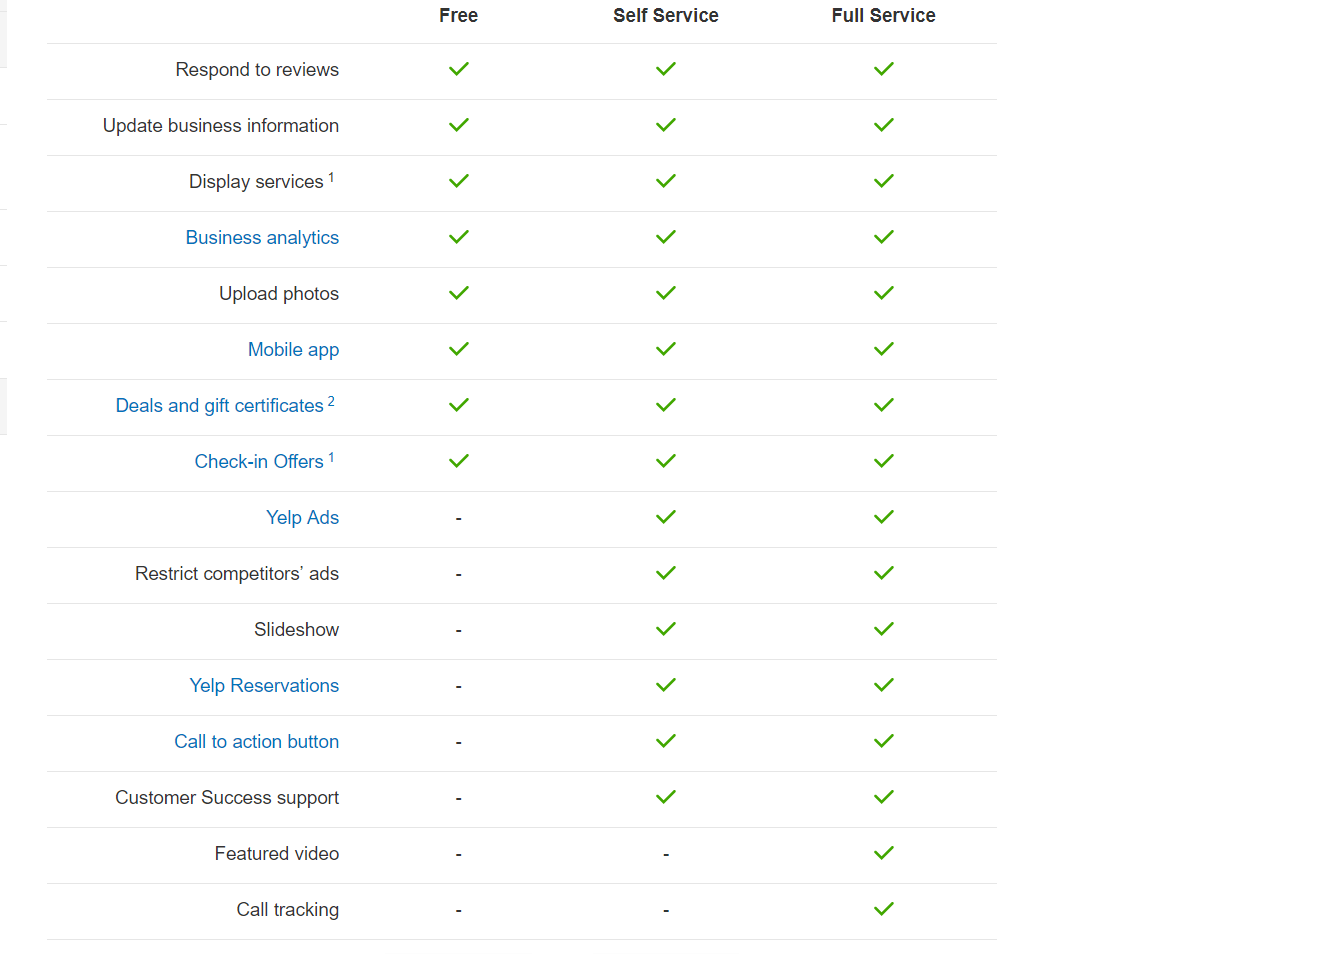The height and width of the screenshot is (954, 1330).
Task: Click the Self Service checkmark for Yelp Ads
Action: pyautogui.click(x=666, y=517)
